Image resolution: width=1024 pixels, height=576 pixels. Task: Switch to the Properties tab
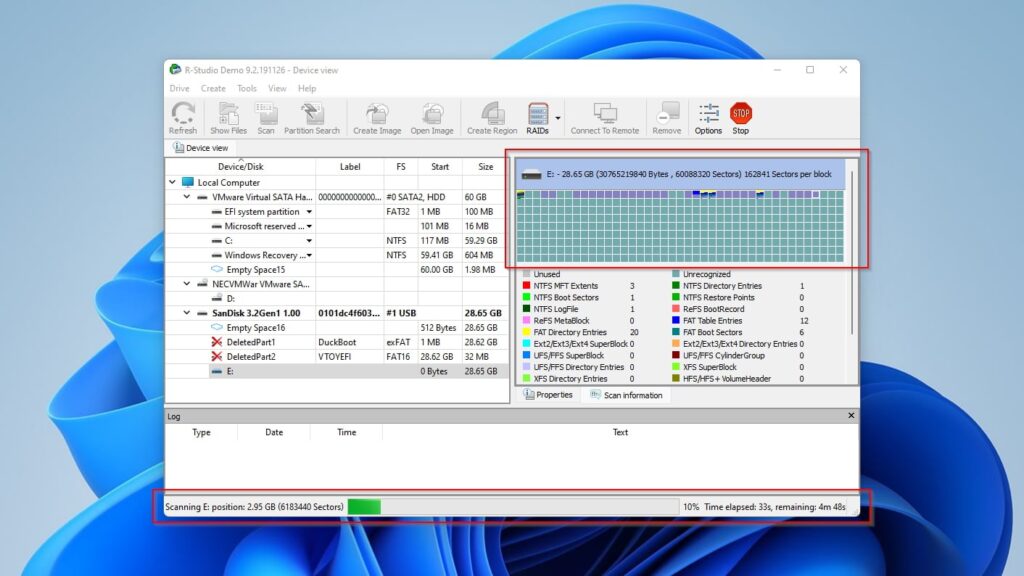(x=549, y=395)
